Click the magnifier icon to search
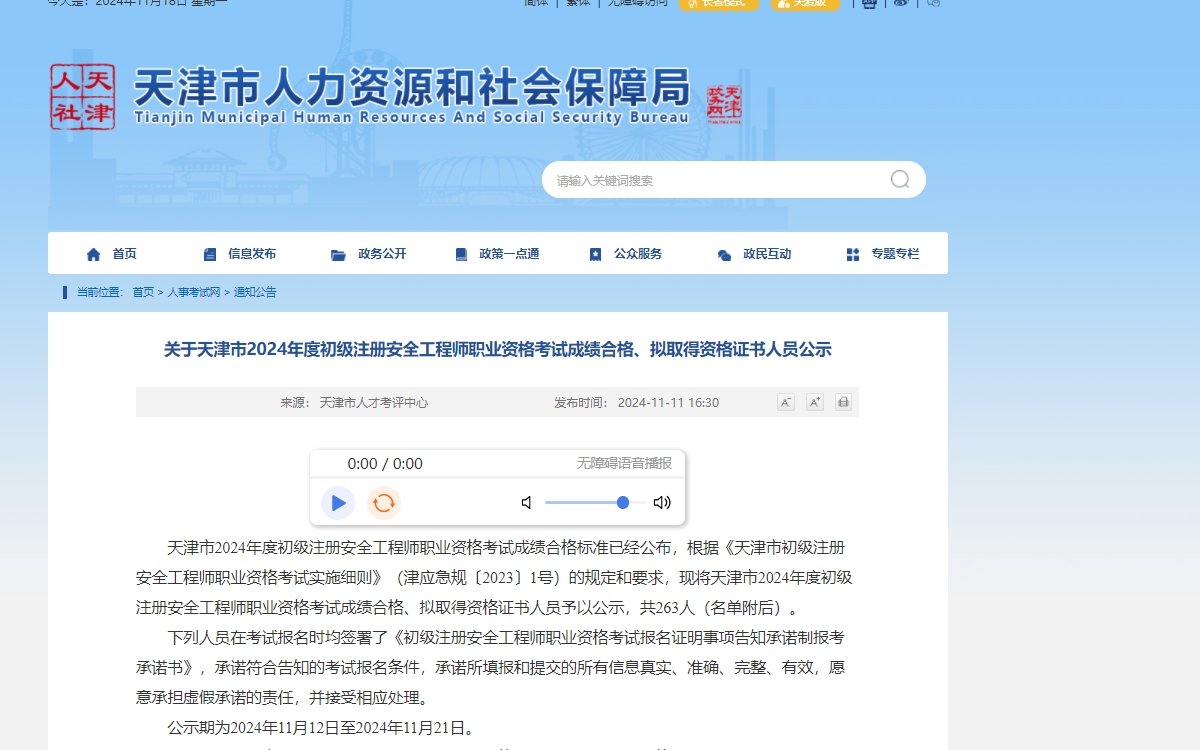 [x=899, y=179]
